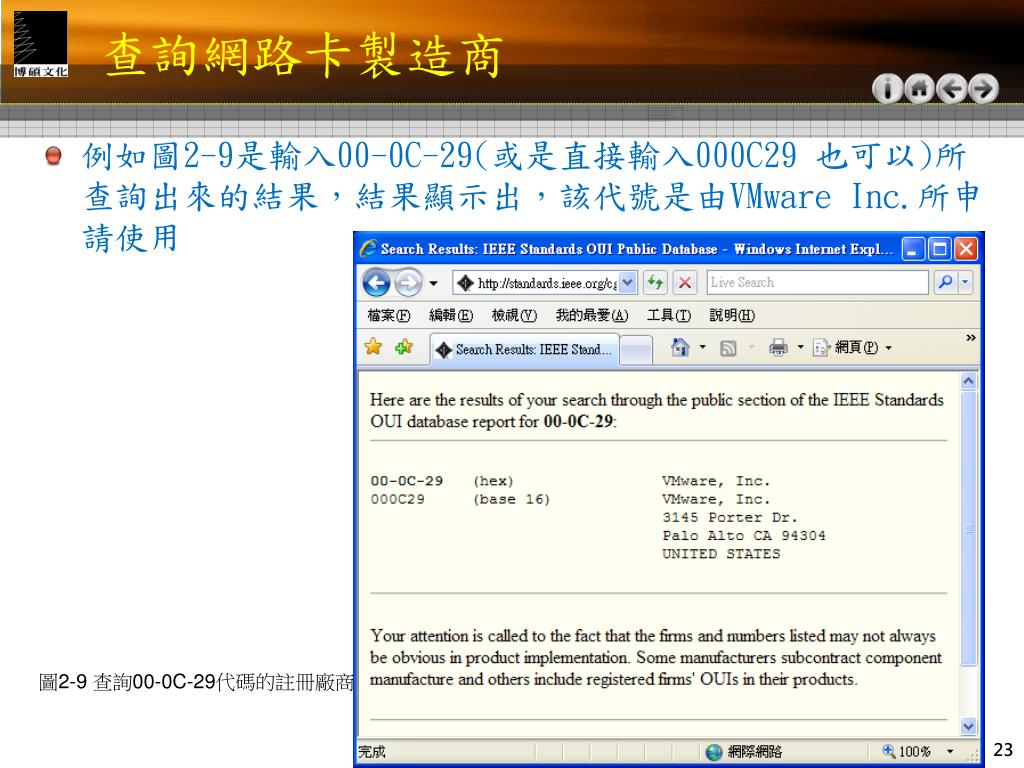Viewport: 1024px width, 768px height.
Task: Click the Print icon
Action: (778, 347)
